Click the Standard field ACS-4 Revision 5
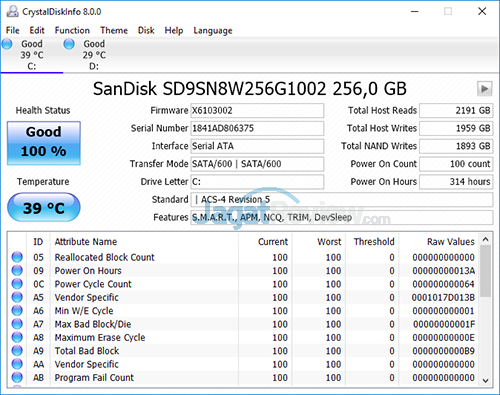The image size is (500, 395). click(342, 199)
